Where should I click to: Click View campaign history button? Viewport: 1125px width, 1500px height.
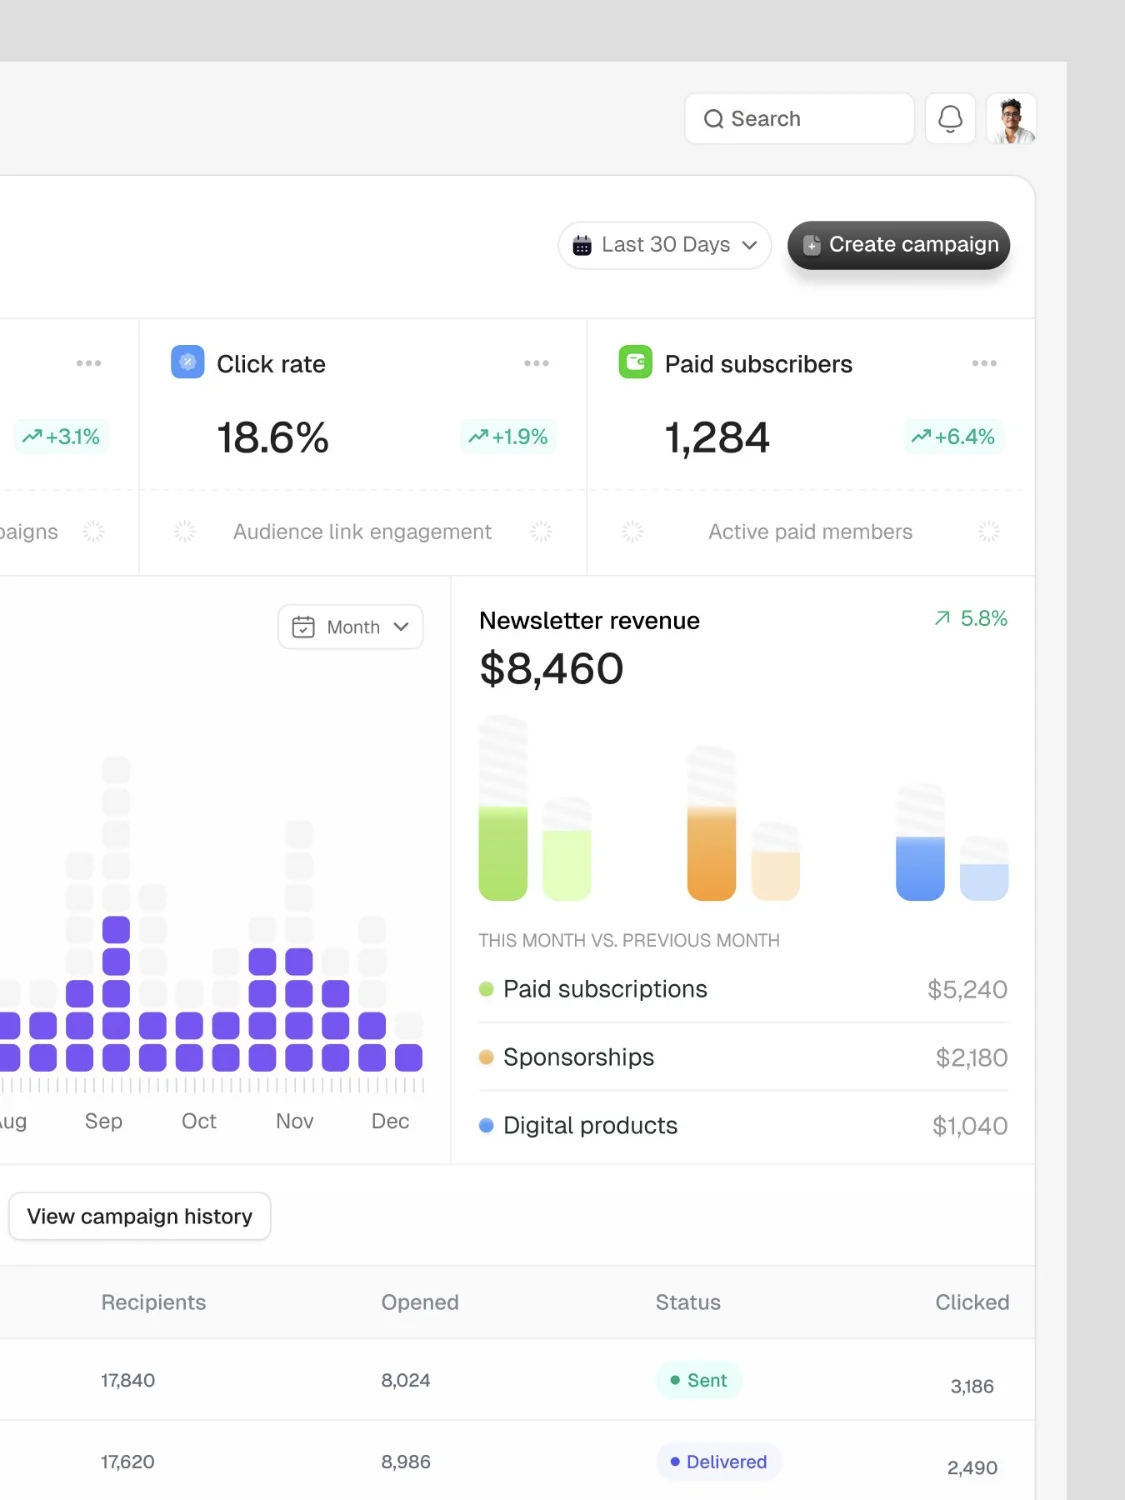tap(140, 1216)
